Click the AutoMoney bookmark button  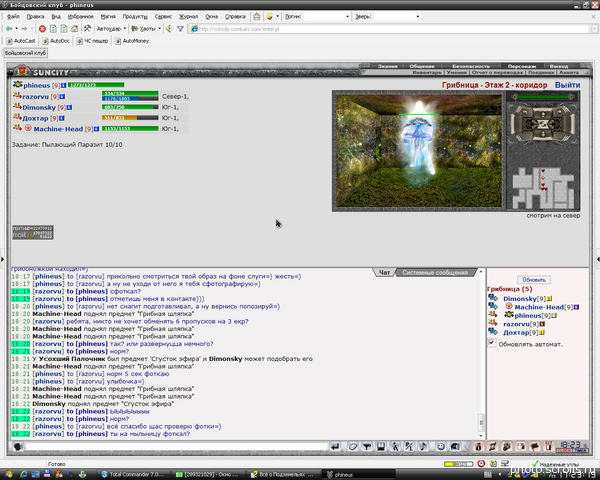(132, 41)
